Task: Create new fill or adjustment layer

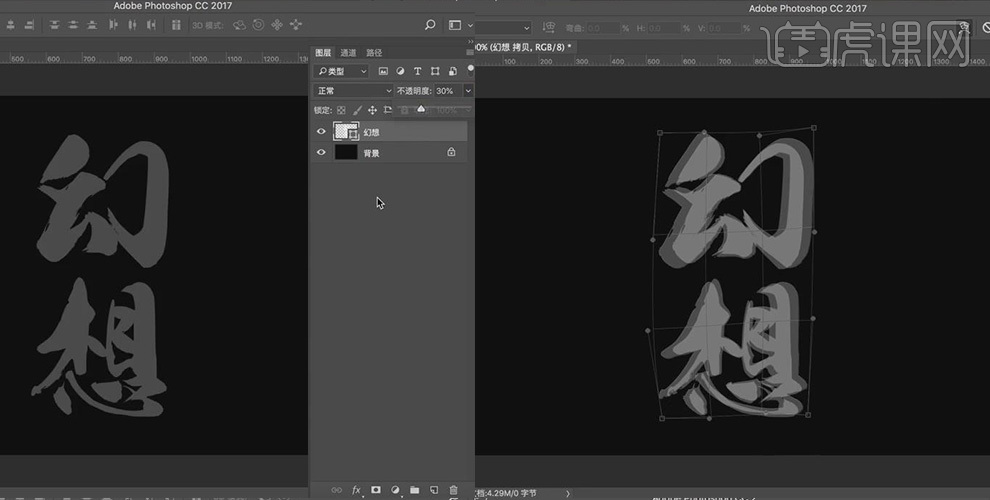Action: tap(395, 490)
